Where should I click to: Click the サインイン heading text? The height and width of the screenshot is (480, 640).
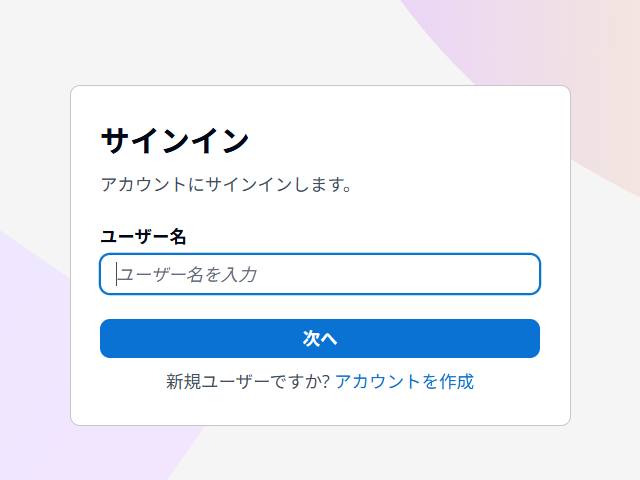(x=175, y=141)
